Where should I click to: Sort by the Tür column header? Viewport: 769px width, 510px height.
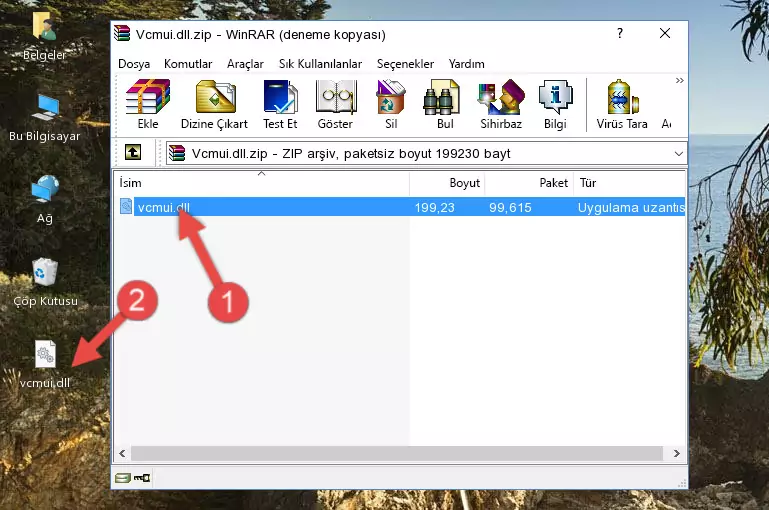coord(630,183)
